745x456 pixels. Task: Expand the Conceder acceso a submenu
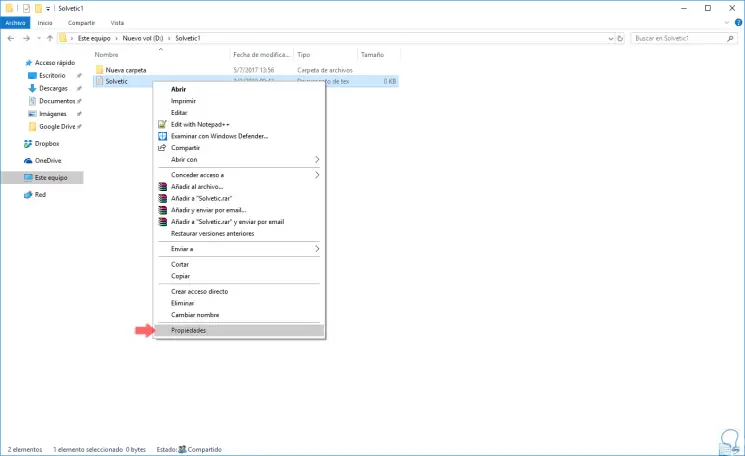pos(317,175)
